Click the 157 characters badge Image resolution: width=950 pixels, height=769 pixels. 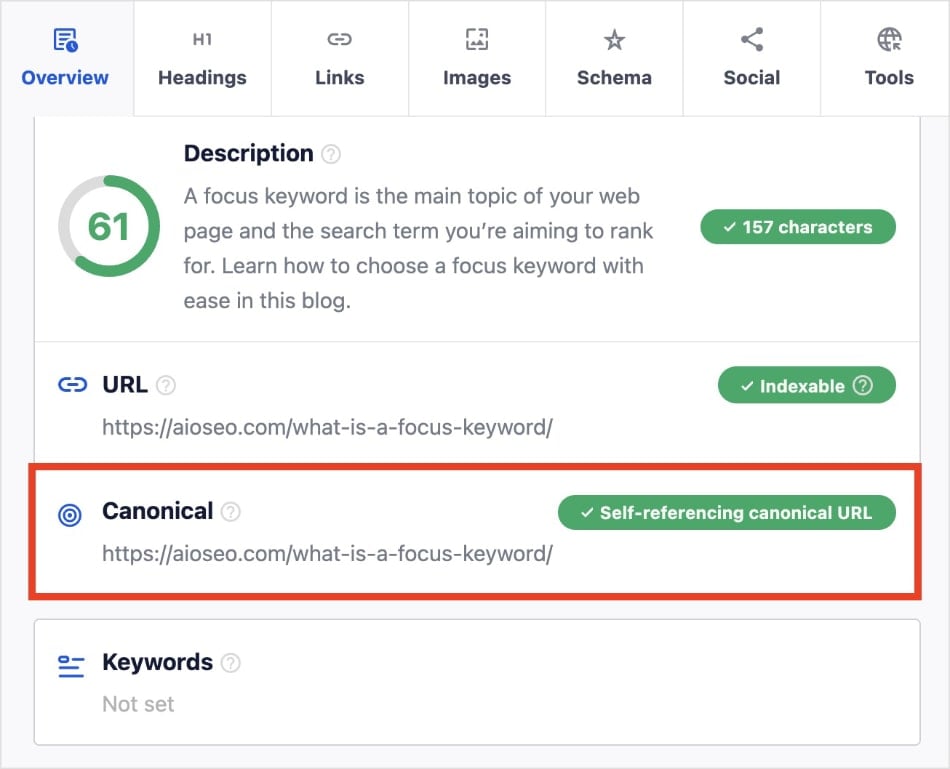coord(798,227)
